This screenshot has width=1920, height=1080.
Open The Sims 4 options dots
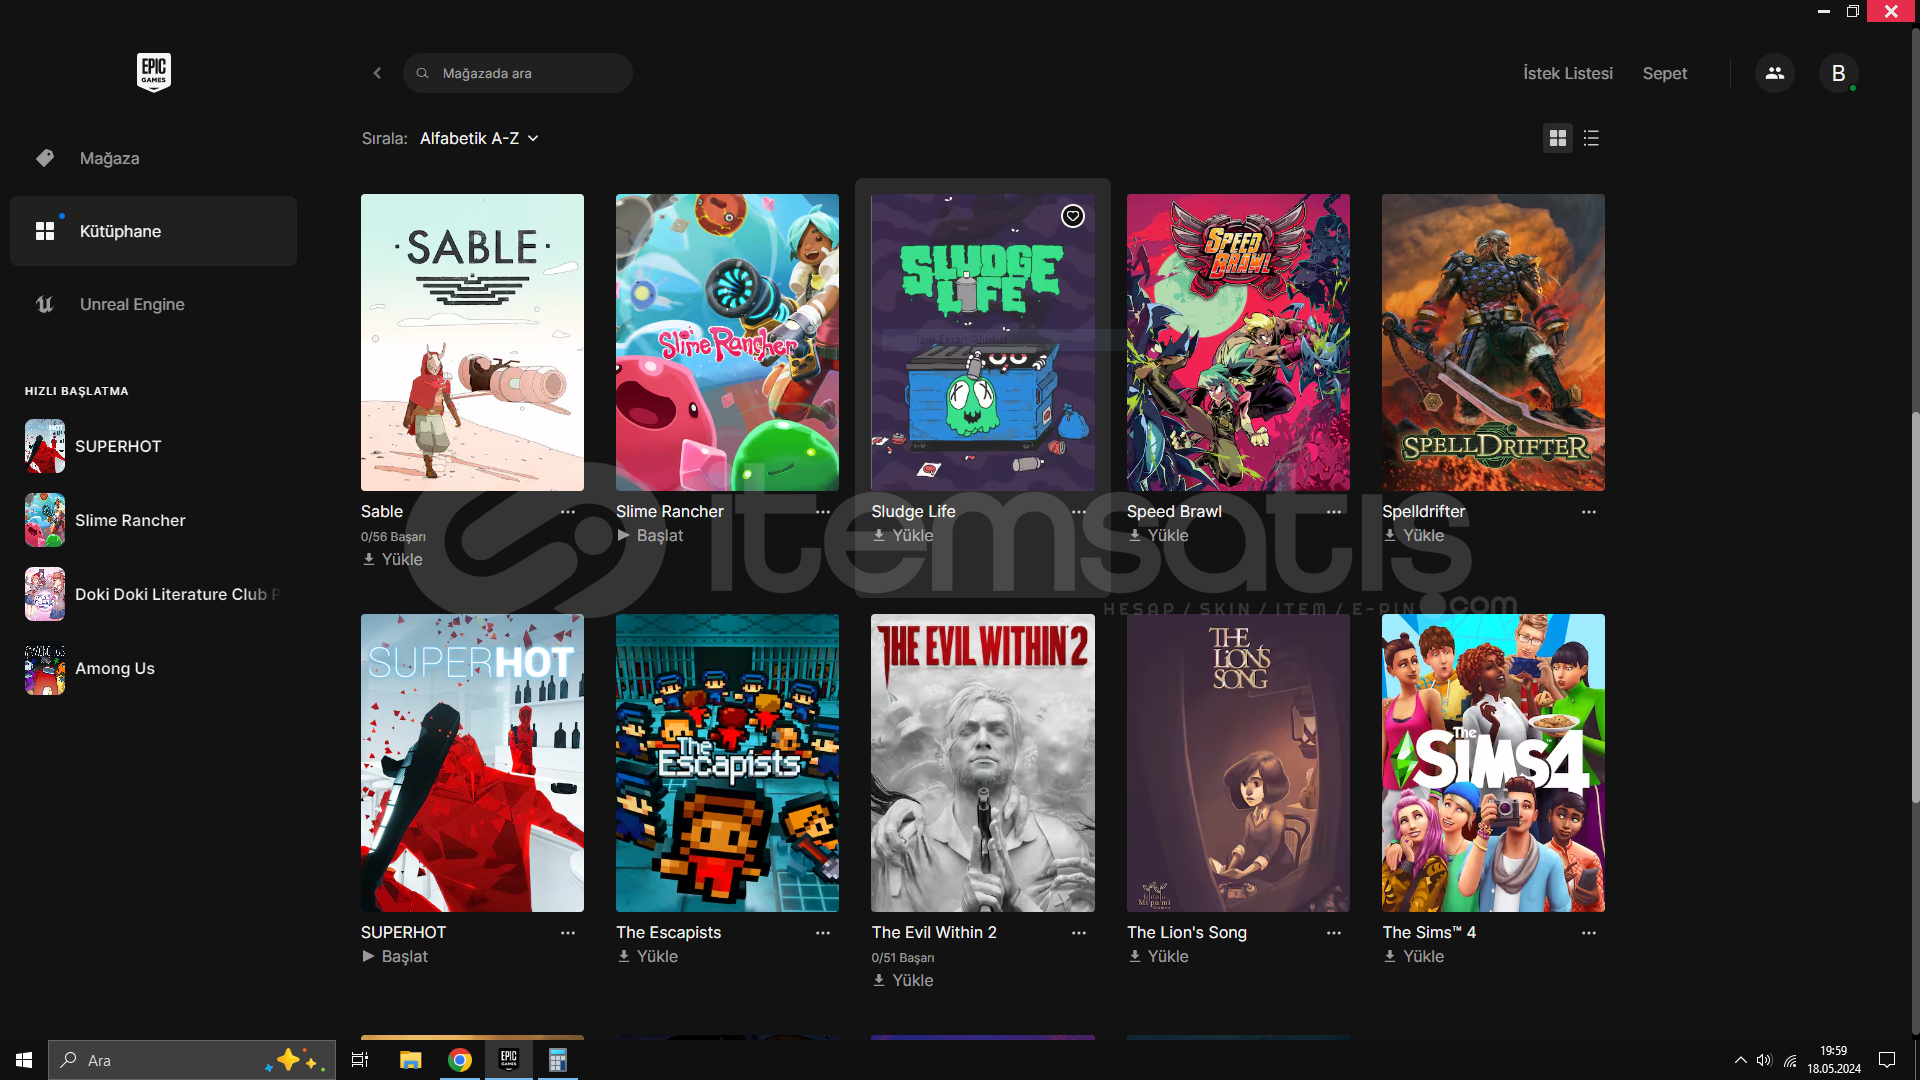(x=1589, y=933)
